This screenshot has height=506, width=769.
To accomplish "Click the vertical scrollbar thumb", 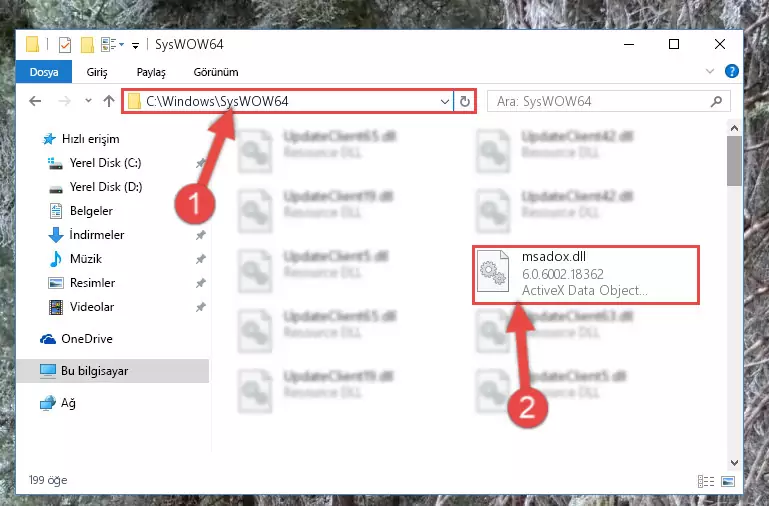I will 734,161.
